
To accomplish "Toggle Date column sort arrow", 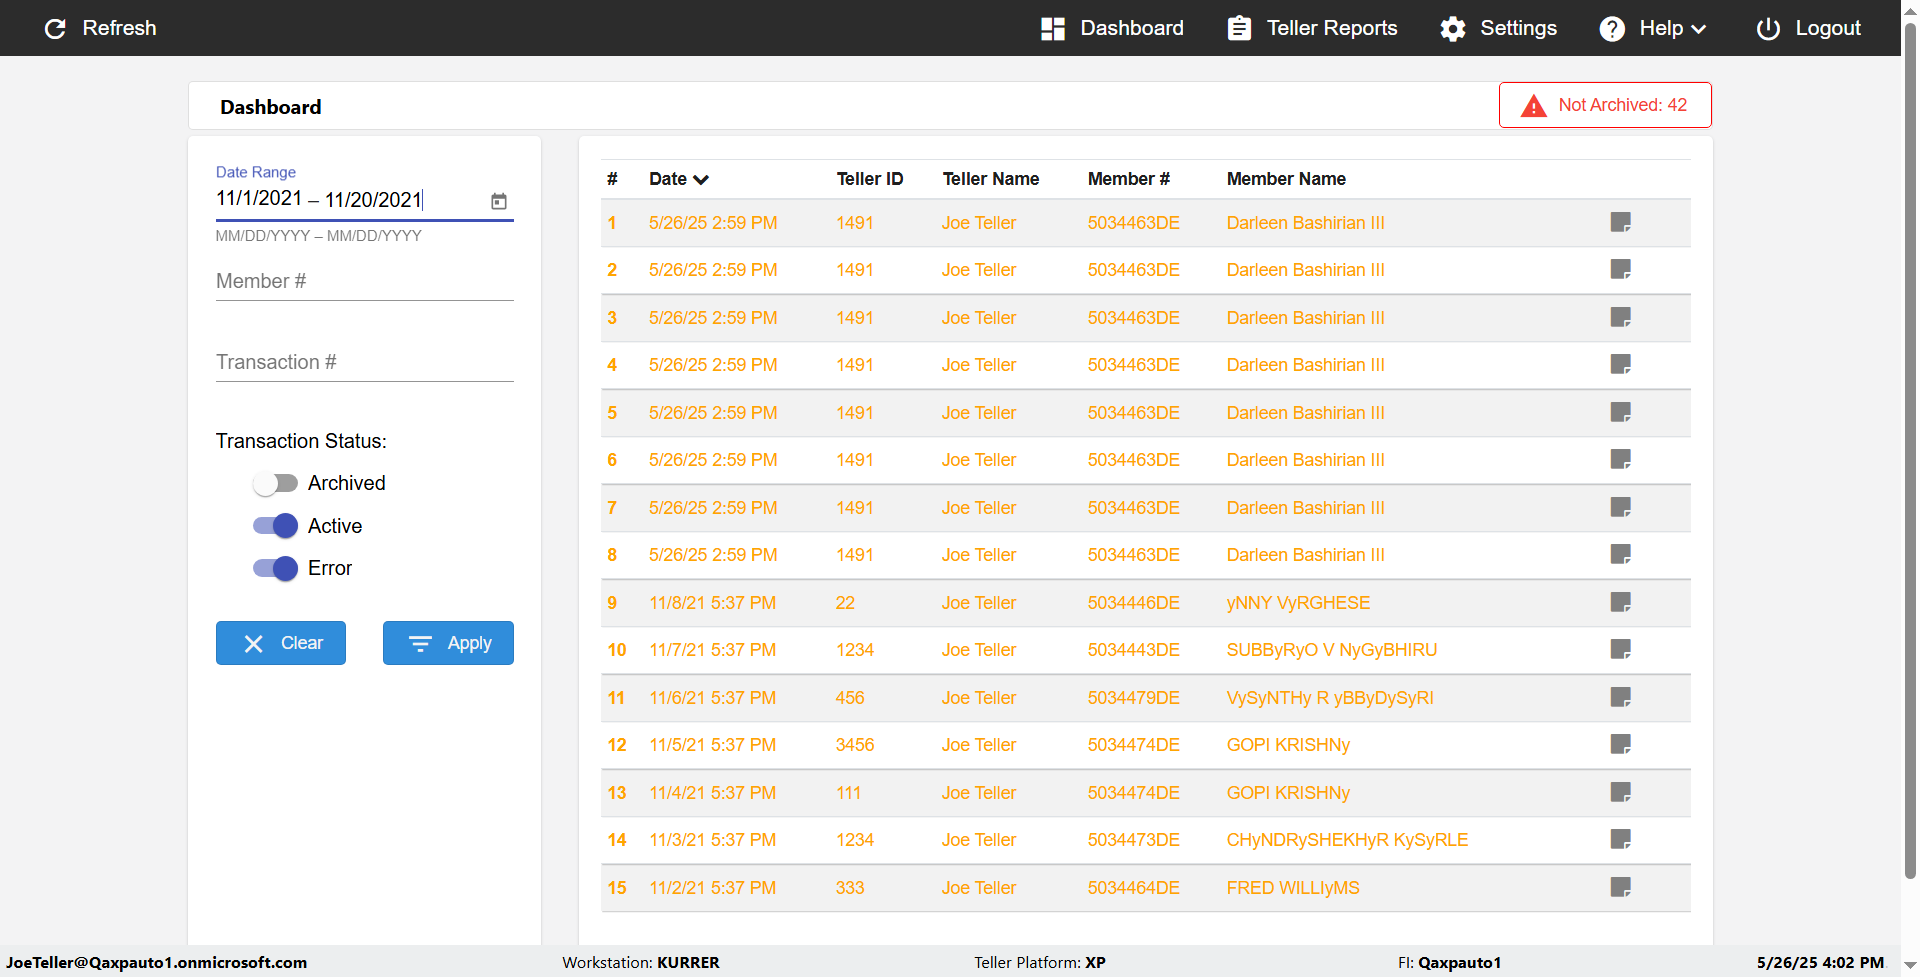I will (x=701, y=180).
